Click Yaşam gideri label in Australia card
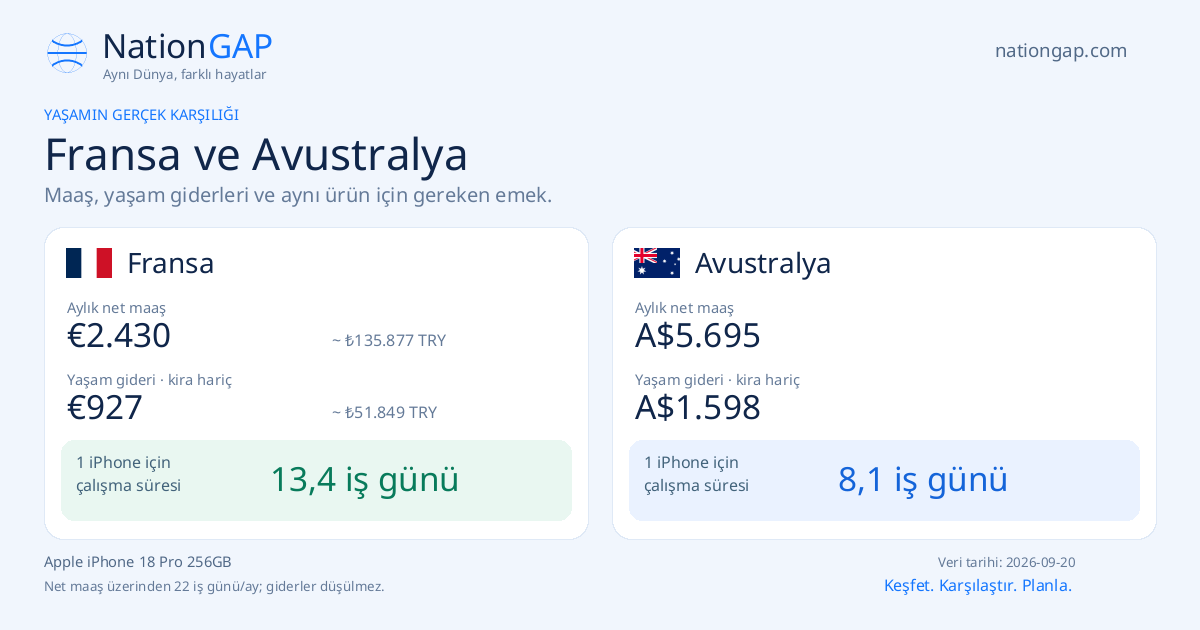Viewport: 1200px width, 630px height. [x=717, y=379]
